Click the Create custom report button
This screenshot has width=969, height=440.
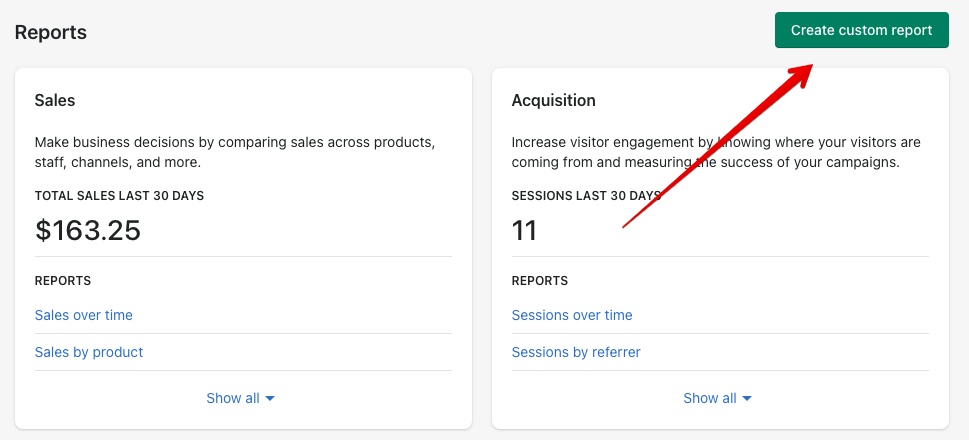(861, 30)
